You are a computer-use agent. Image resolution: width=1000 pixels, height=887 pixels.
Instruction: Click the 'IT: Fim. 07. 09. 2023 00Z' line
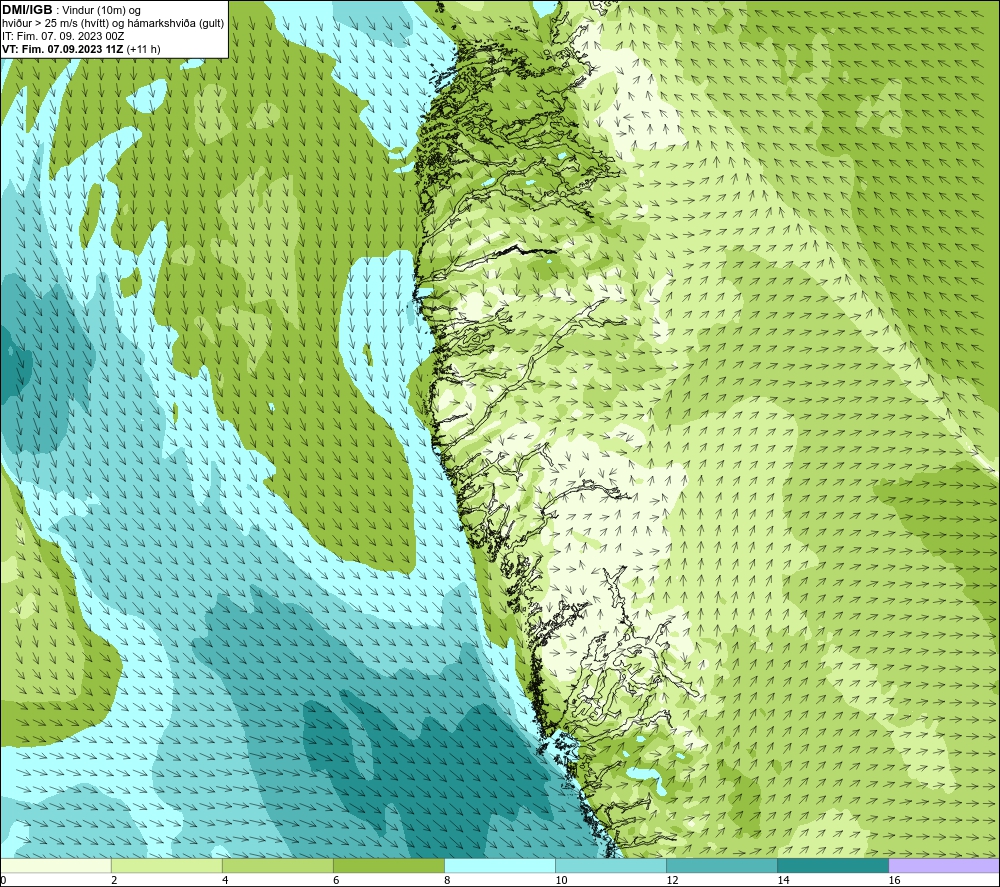pyautogui.click(x=63, y=36)
